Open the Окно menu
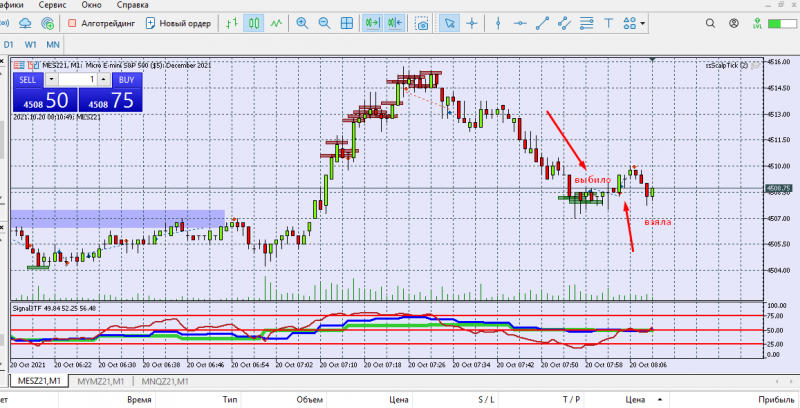Image resolution: width=800 pixels, height=408 pixels. click(91, 5)
